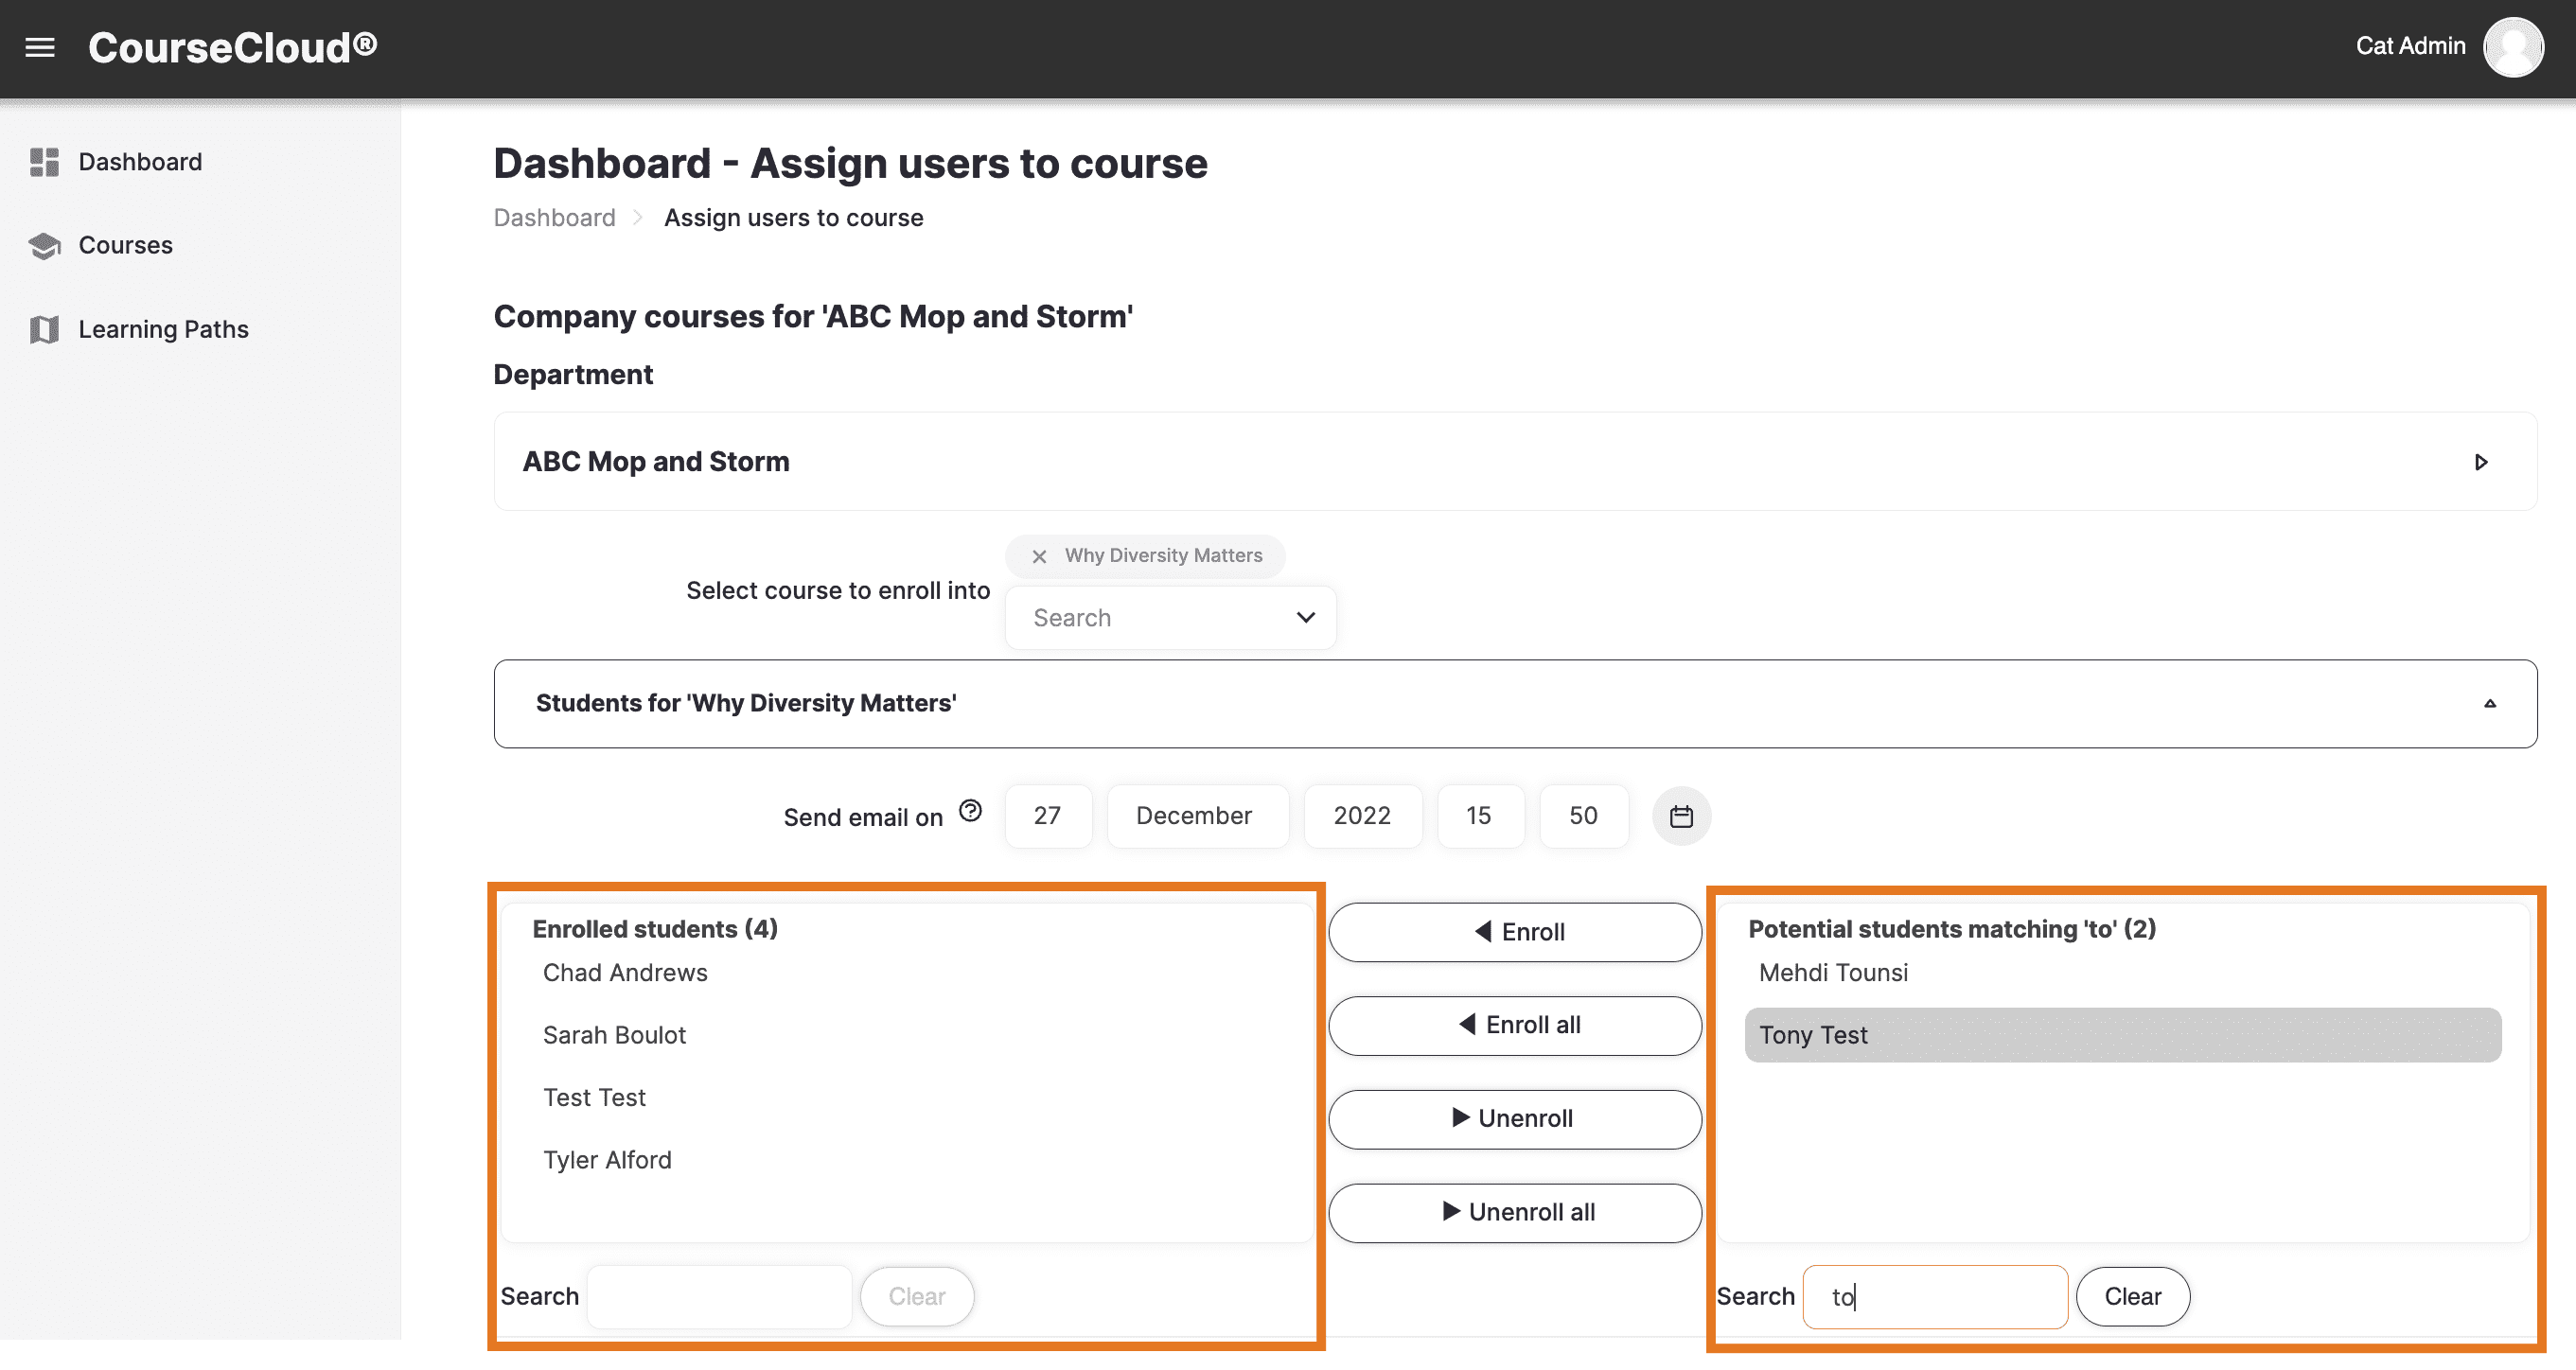Open Learning Paths in the sidebar
This screenshot has width=2576, height=1370.
tap(163, 329)
